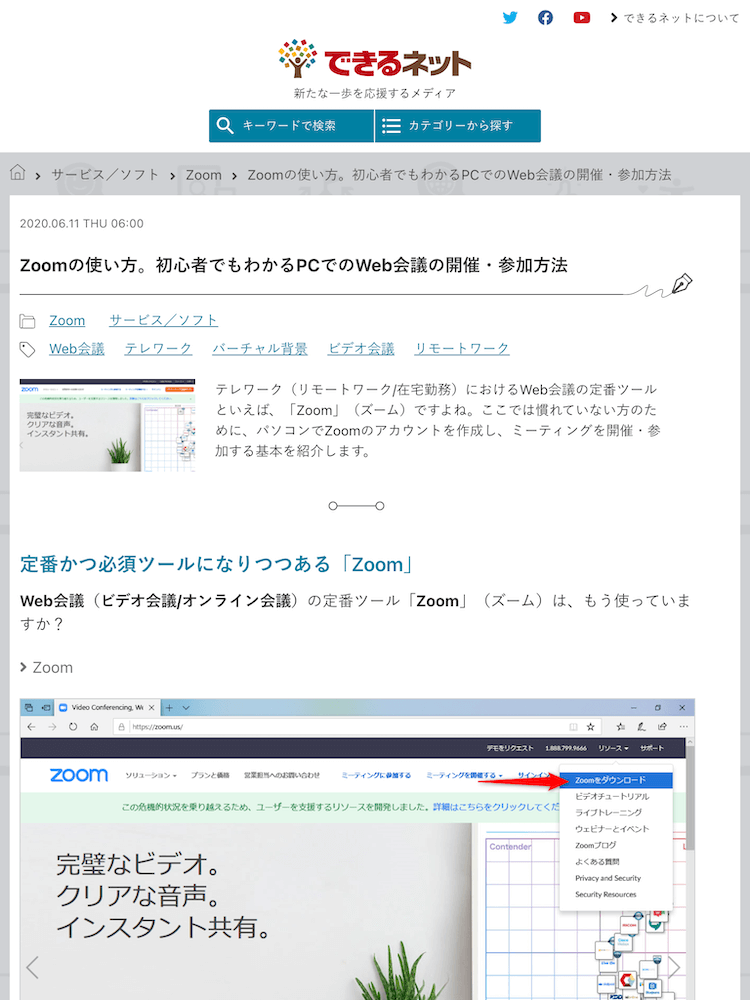The width and height of the screenshot is (750, 1000).
Task: Click the home icon in breadcrumb
Action: coord(18,173)
